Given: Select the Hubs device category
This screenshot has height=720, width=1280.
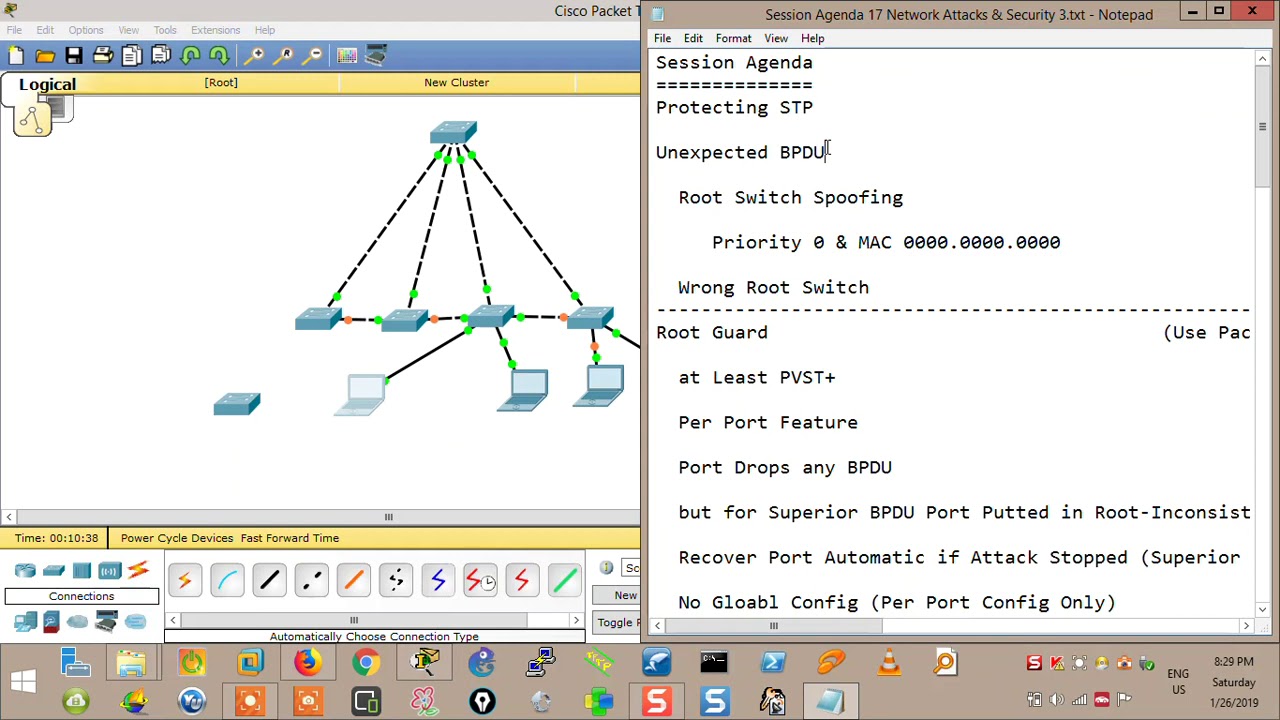Looking at the screenshot, I should 82,571.
